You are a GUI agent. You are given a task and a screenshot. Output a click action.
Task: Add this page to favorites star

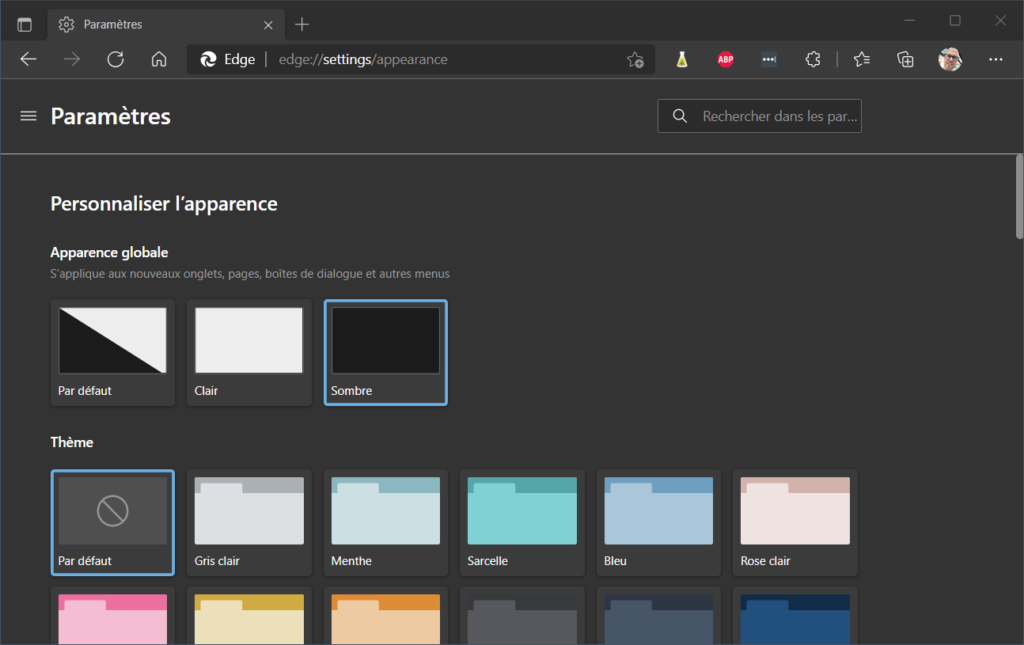click(635, 59)
